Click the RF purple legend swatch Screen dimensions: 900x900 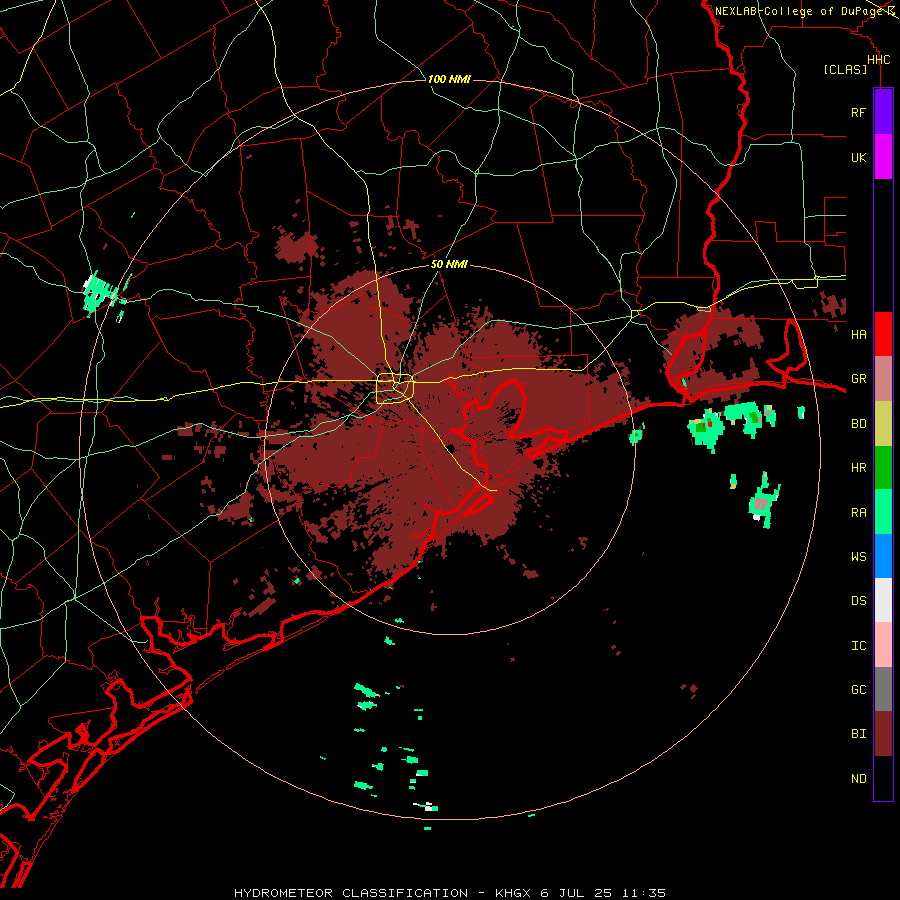click(x=883, y=112)
